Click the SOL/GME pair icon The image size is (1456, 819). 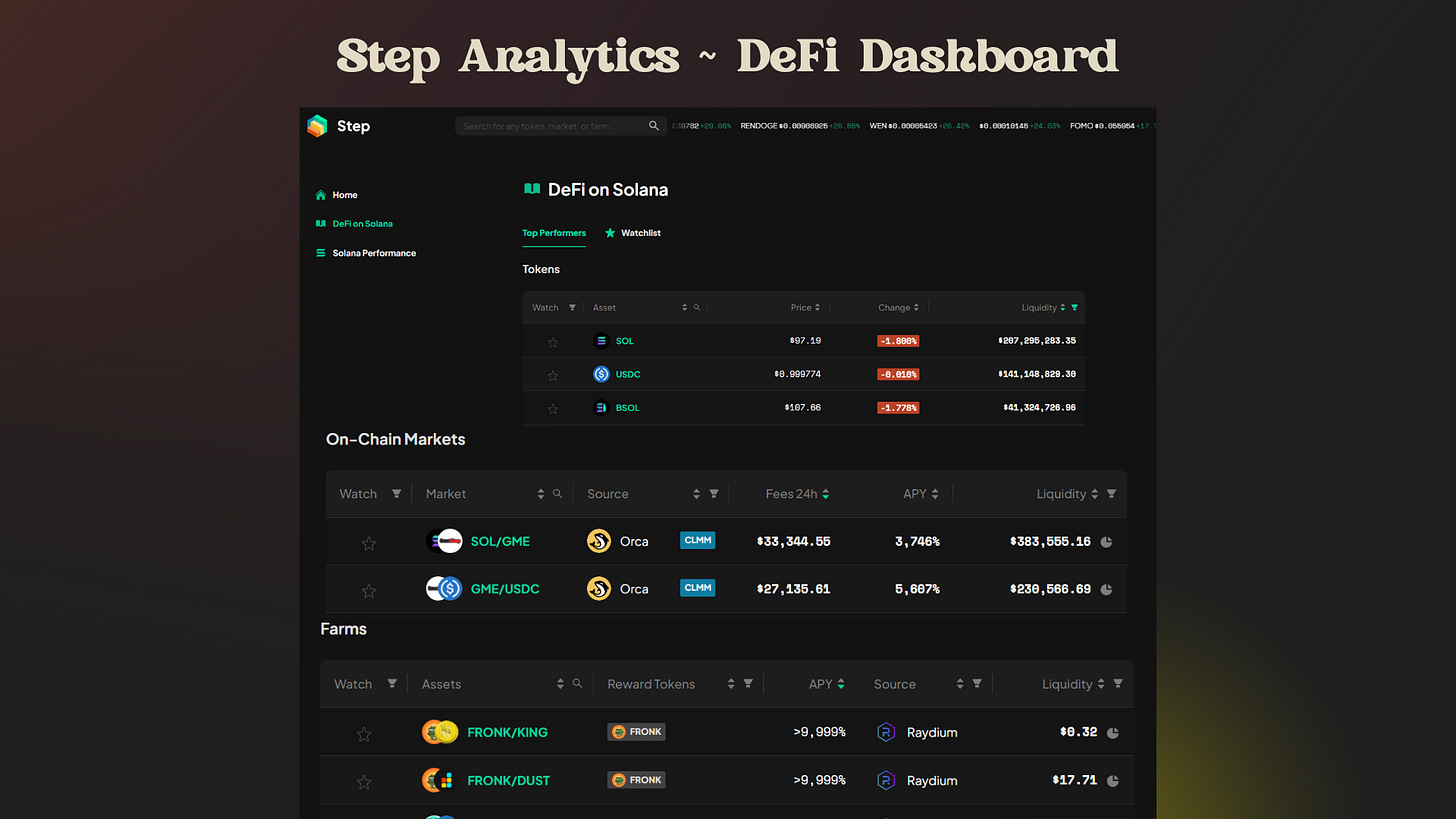click(x=444, y=541)
